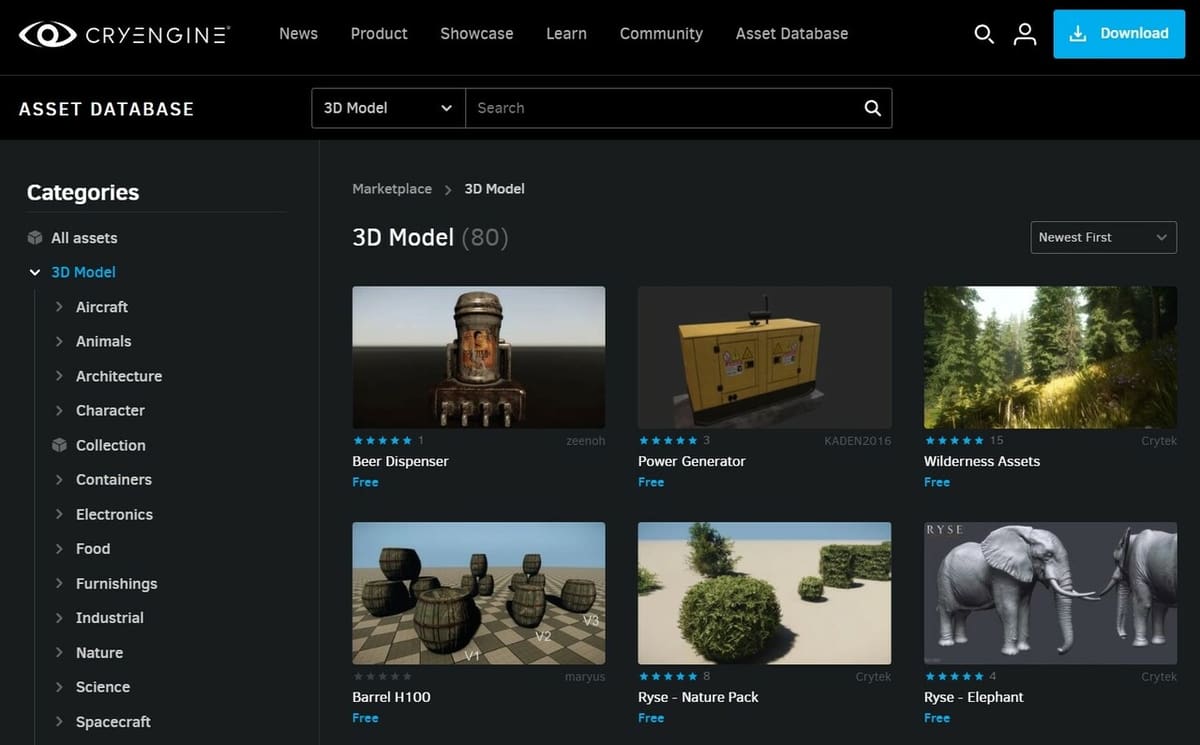Click star rating of Power Generator
Viewport: 1200px width, 745px height.
(668, 441)
